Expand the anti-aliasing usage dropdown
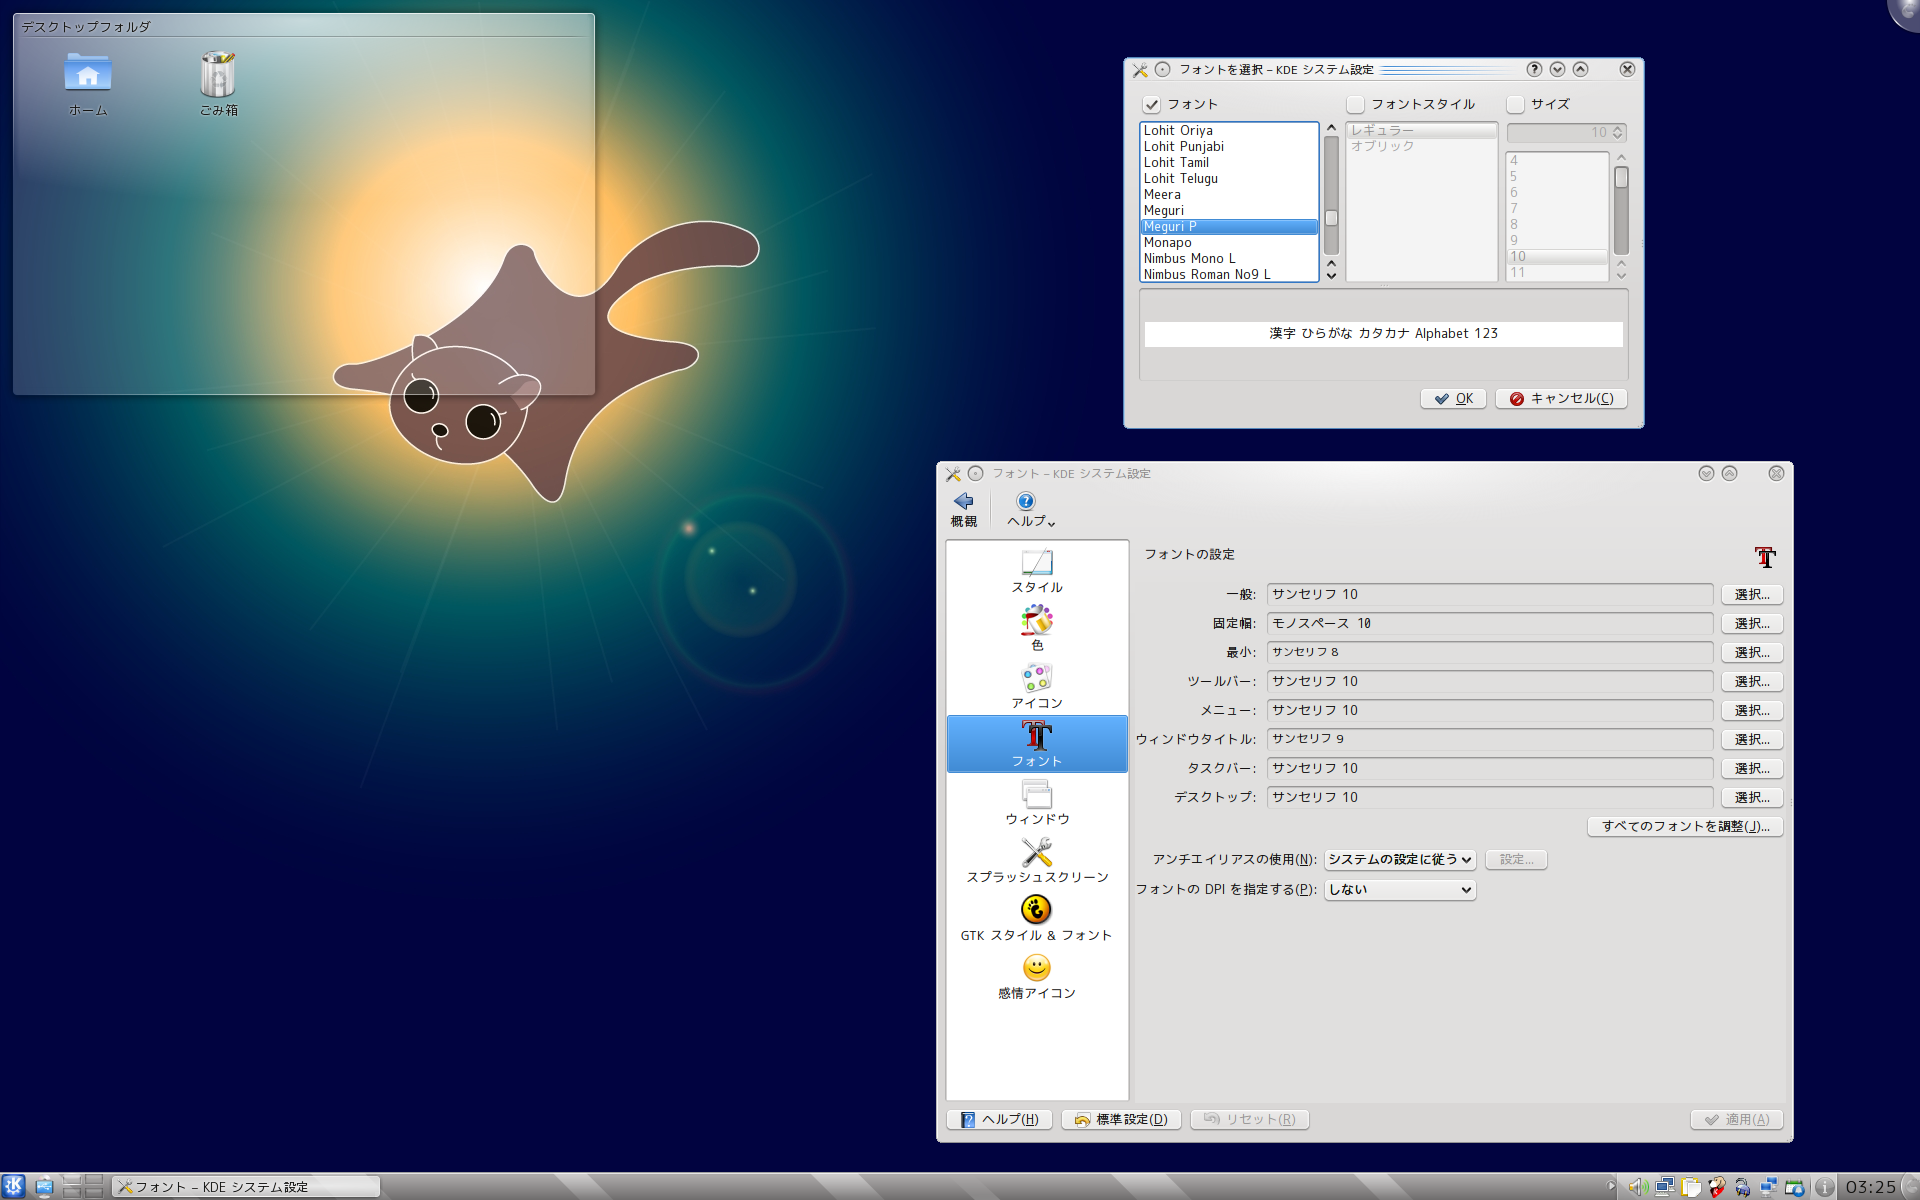This screenshot has height=1200, width=1920. tap(1399, 859)
